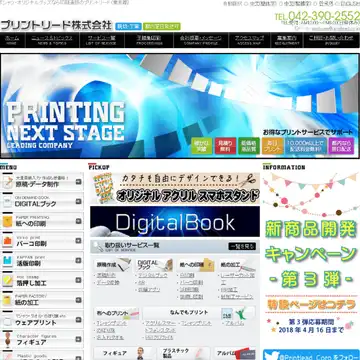Click the PRINTING NEXT STAGE hero image
The image size is (360, 360).
pos(180,106)
